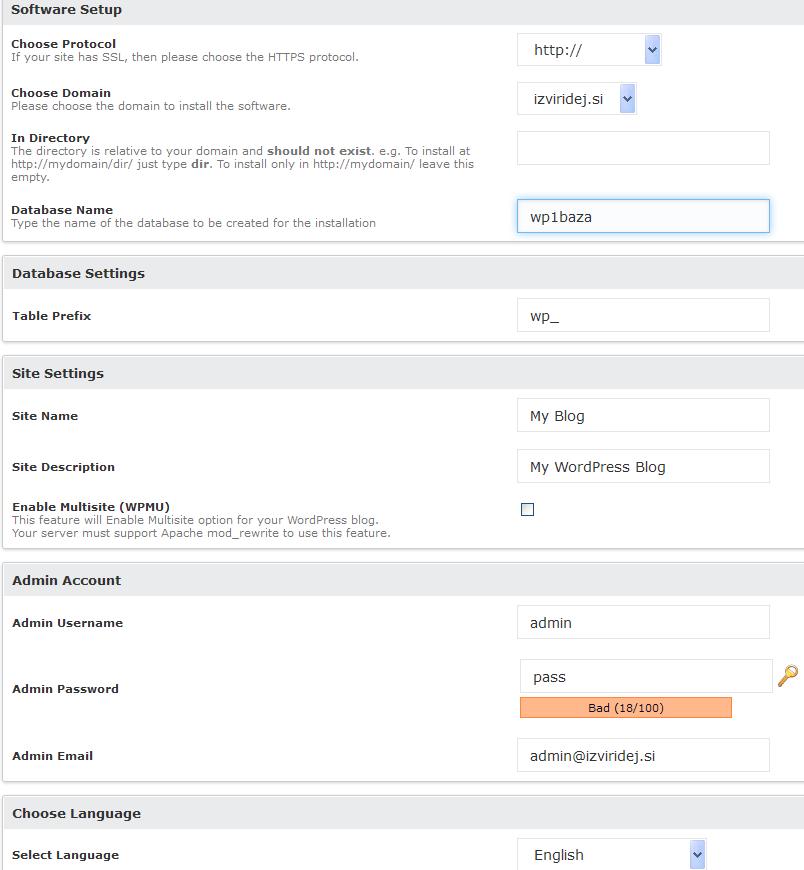Click the Software Setup section header
This screenshot has width=804, height=870.
(x=66, y=10)
